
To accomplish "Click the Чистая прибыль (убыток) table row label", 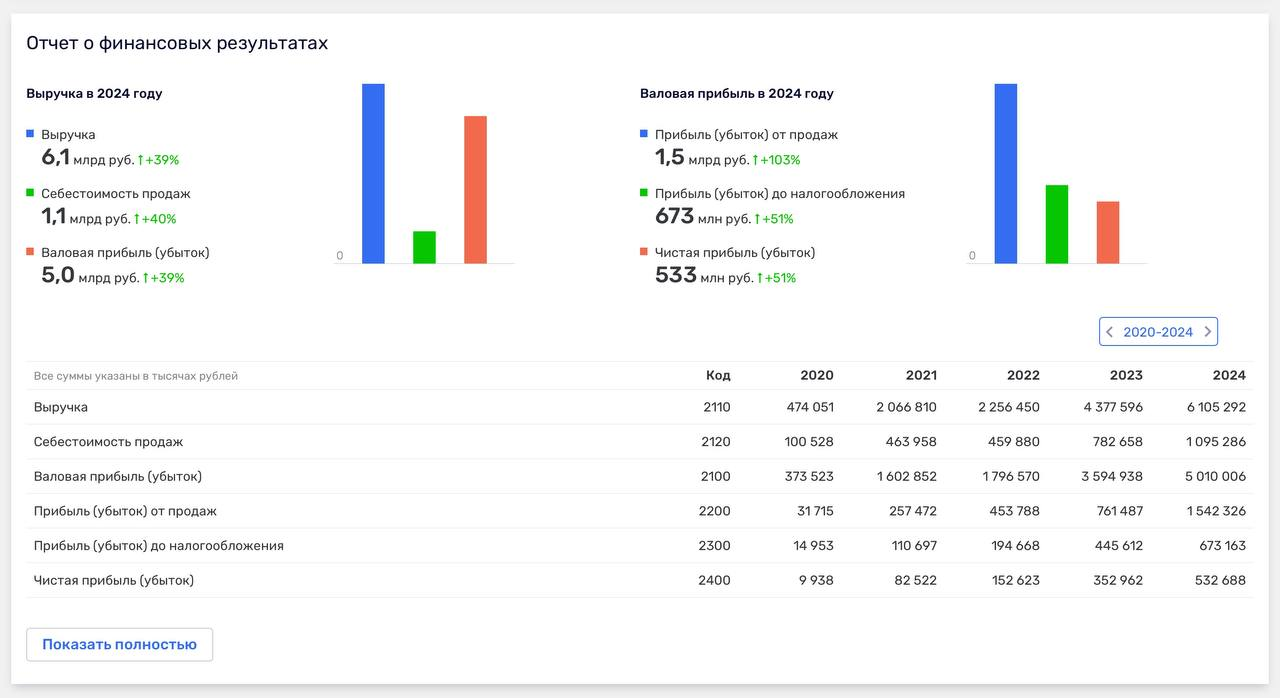I will [114, 580].
